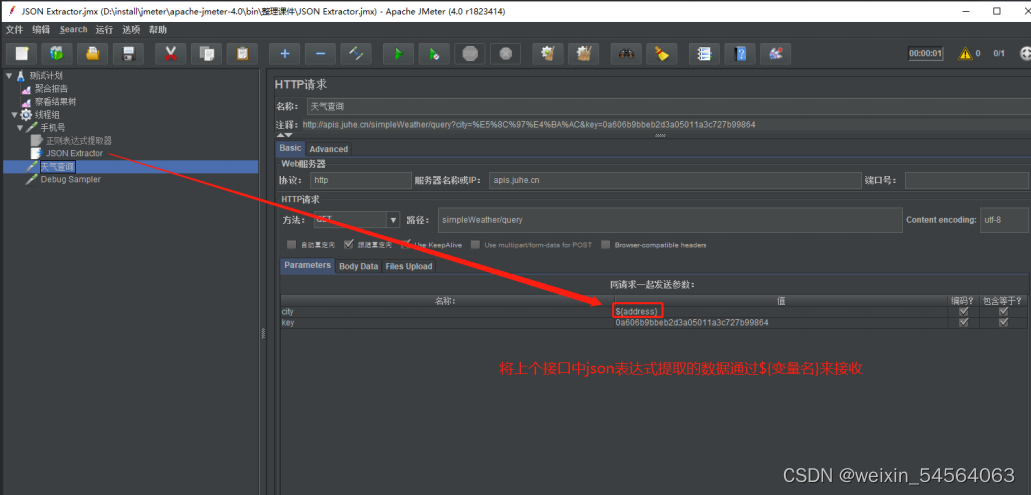Click the 服务器名称或IP input field
Image resolution: width=1031 pixels, height=495 pixels.
[675, 180]
